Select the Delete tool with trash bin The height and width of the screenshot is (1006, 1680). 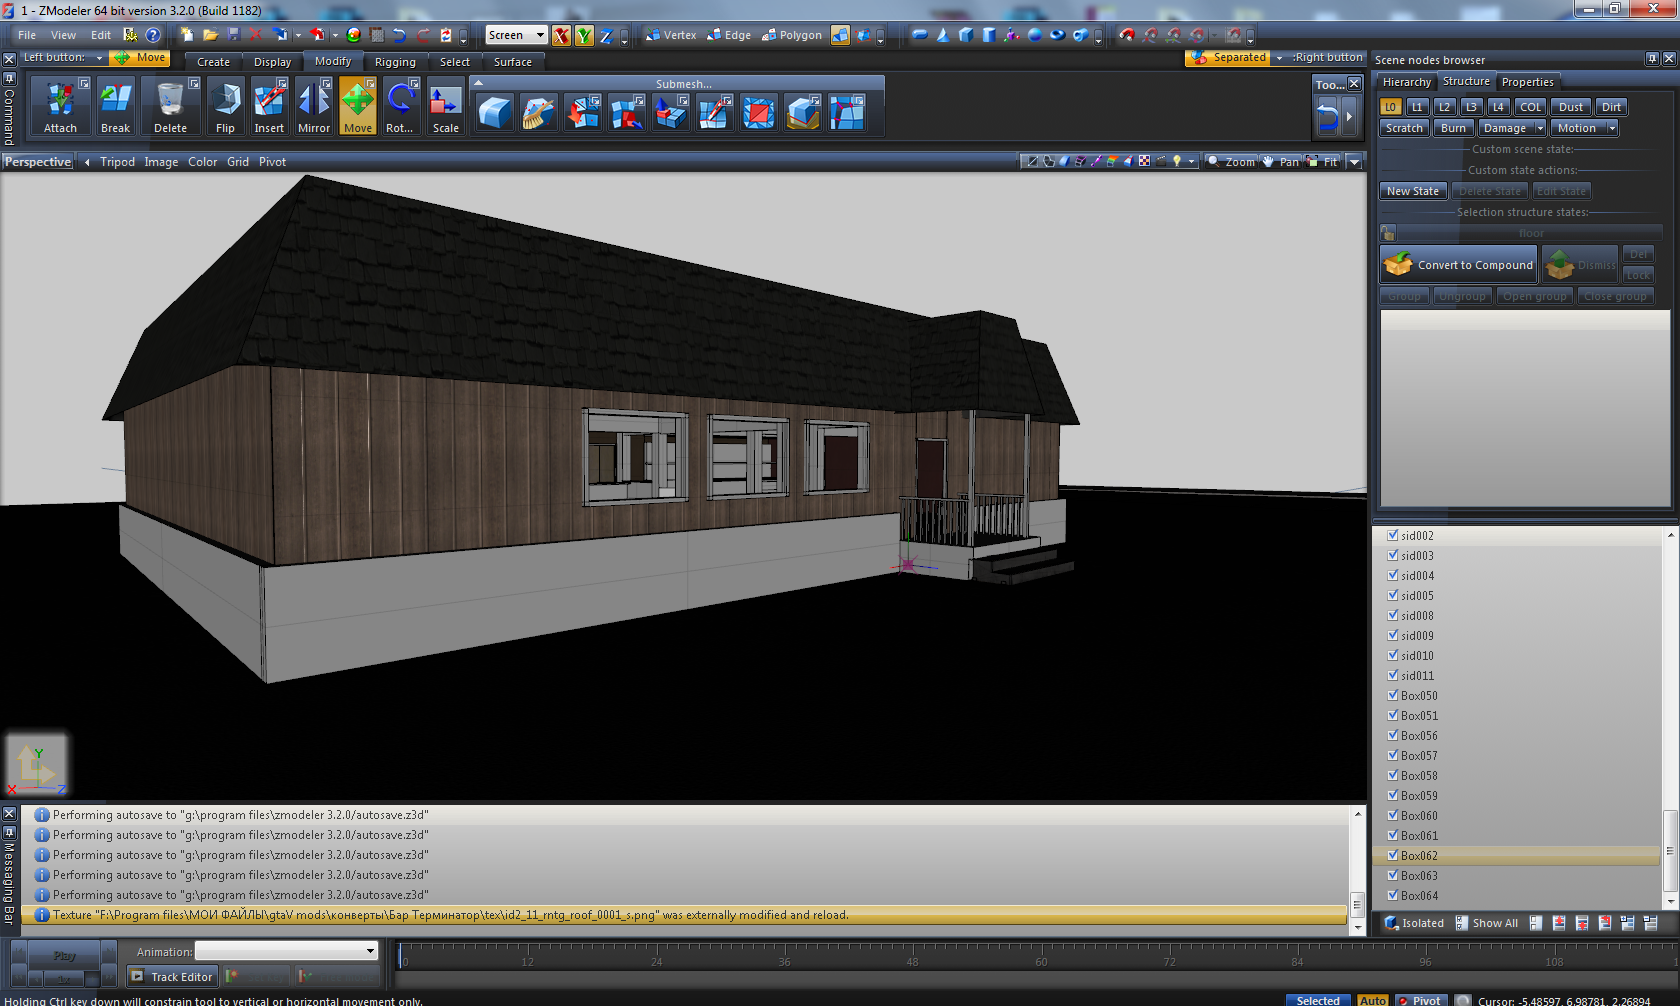coord(170,106)
